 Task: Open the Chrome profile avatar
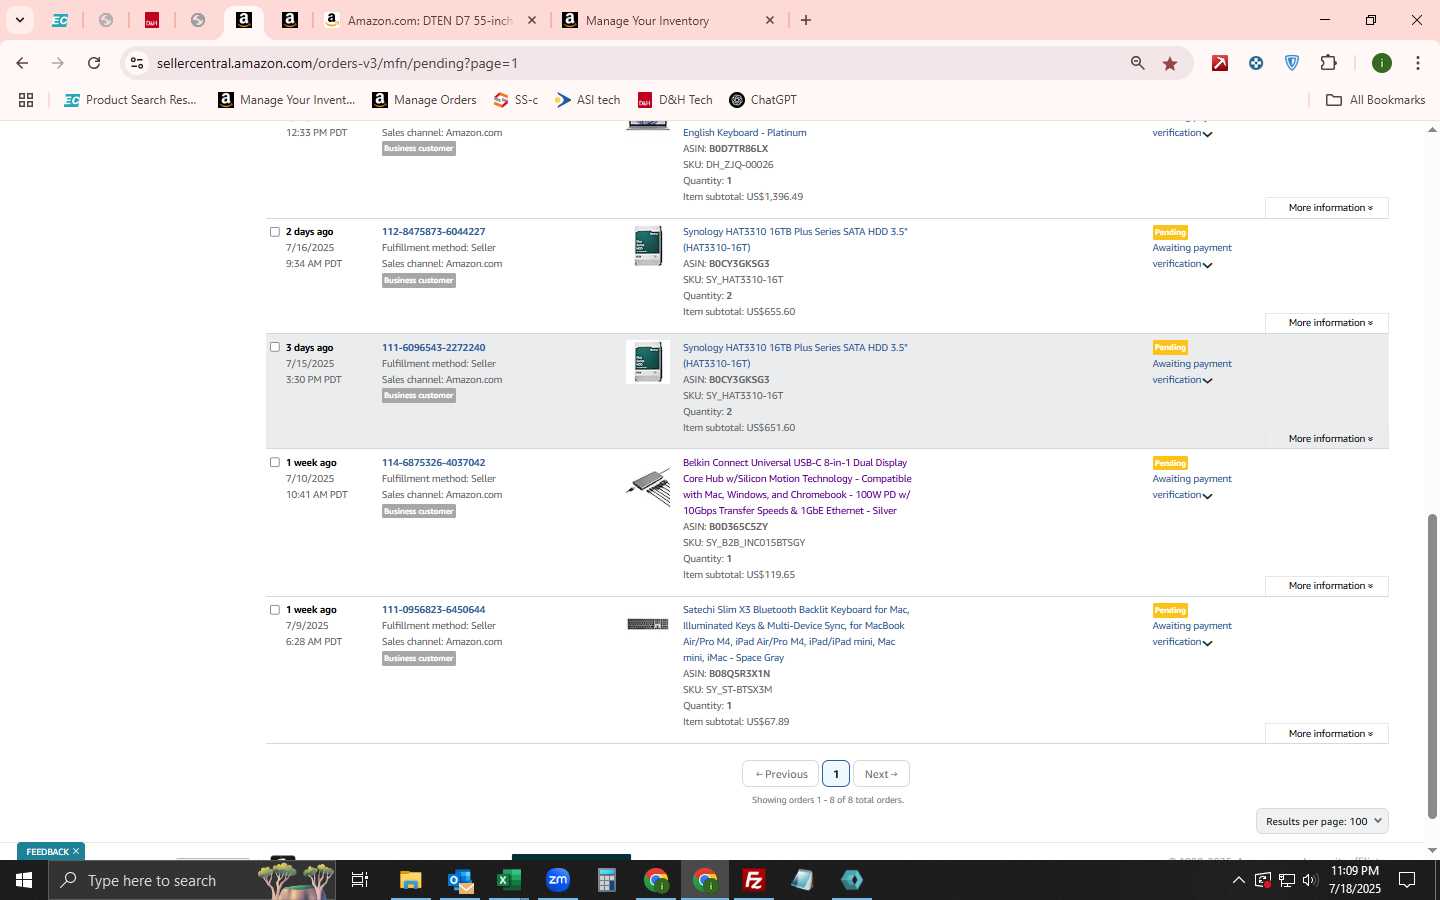pos(1382,63)
